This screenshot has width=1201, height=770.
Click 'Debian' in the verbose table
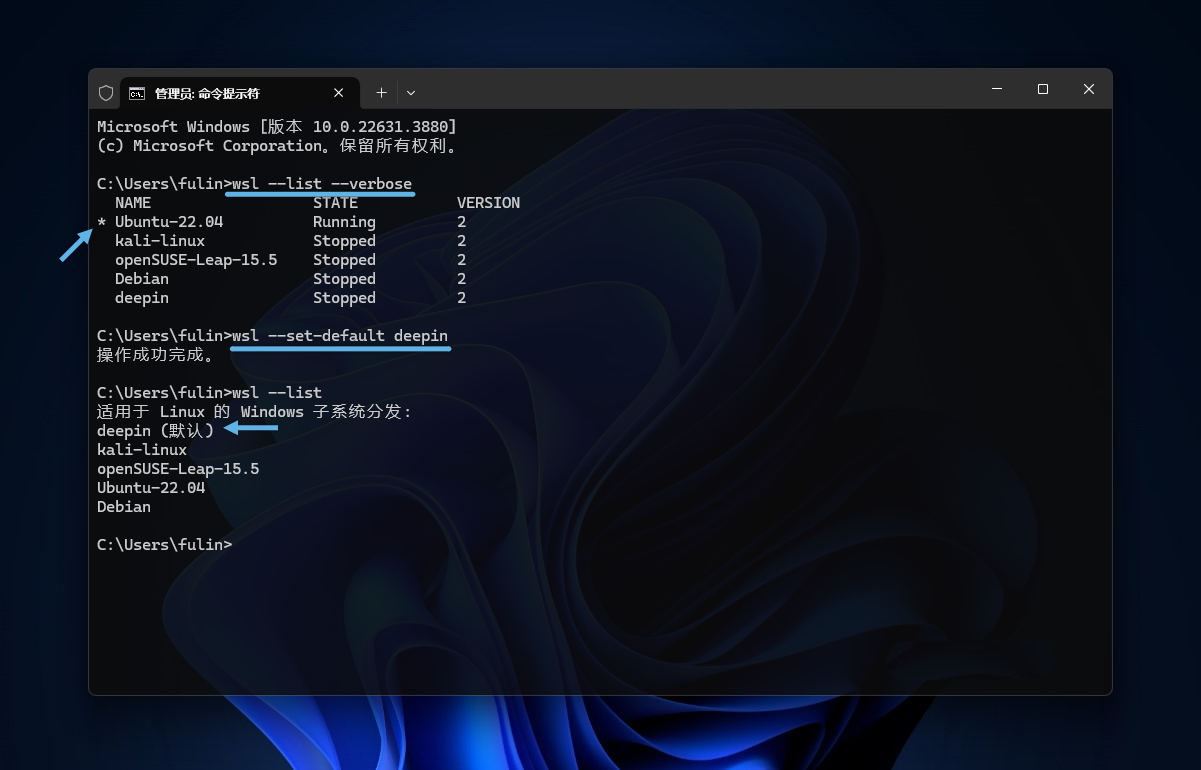142,279
